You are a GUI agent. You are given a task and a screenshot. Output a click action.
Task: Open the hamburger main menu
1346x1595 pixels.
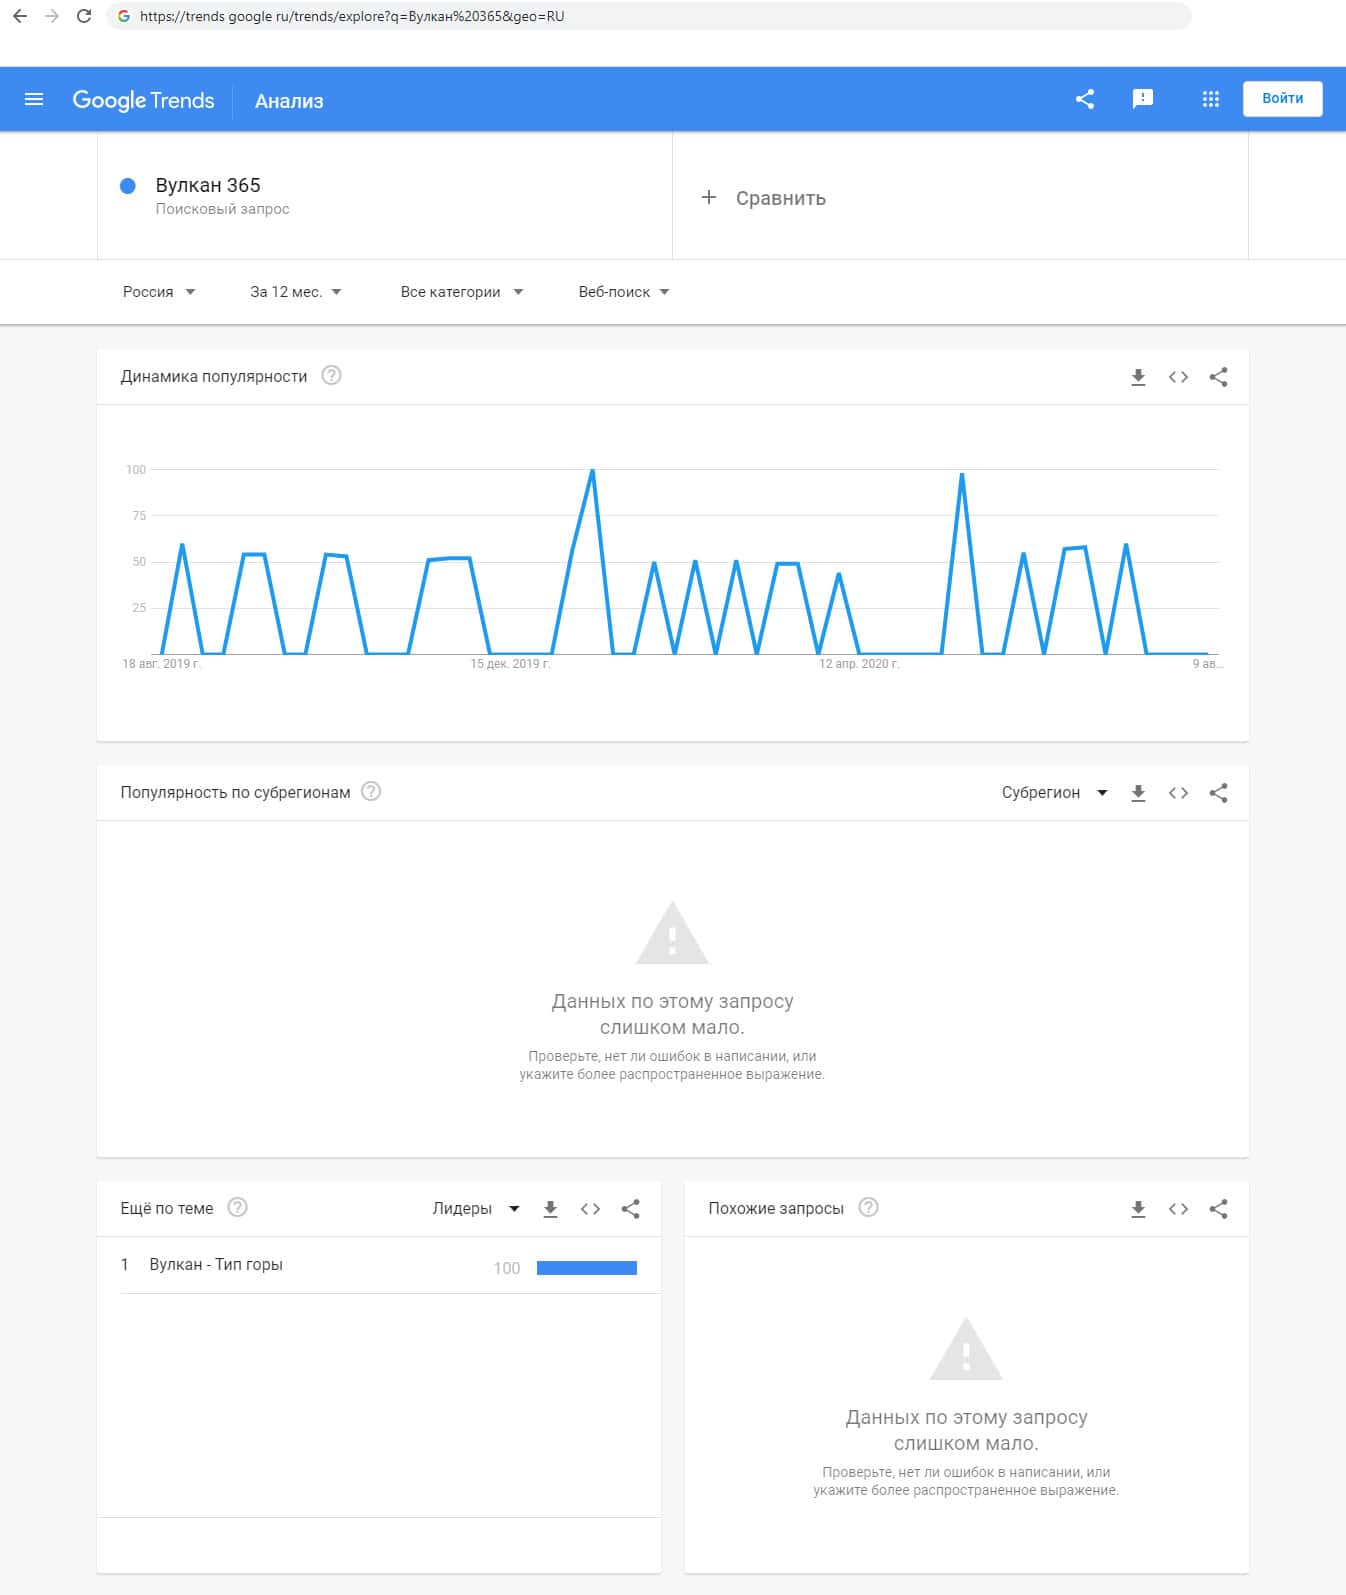(x=34, y=99)
